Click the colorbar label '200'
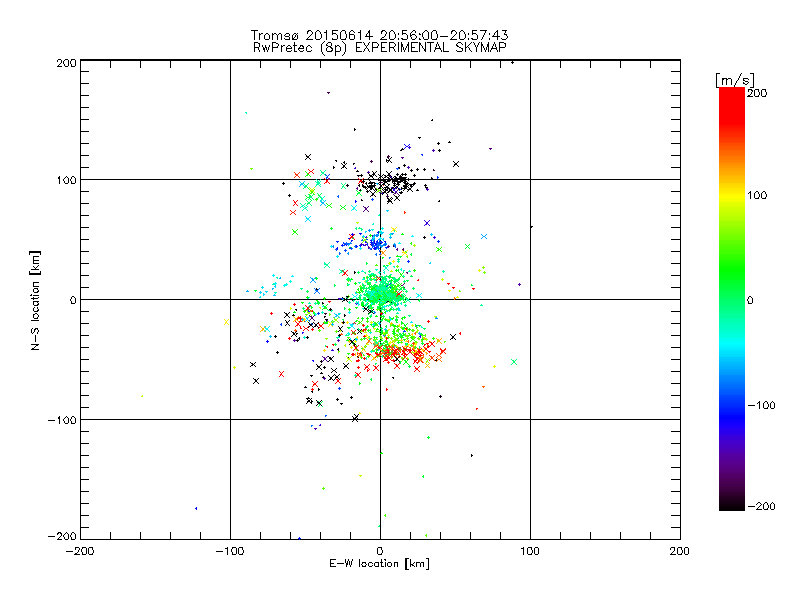This screenshot has height=600, width=800. (757, 93)
